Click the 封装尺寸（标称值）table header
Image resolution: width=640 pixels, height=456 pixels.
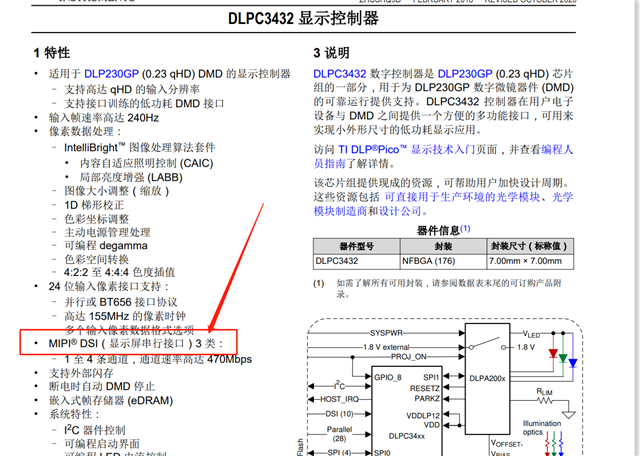[x=529, y=246]
